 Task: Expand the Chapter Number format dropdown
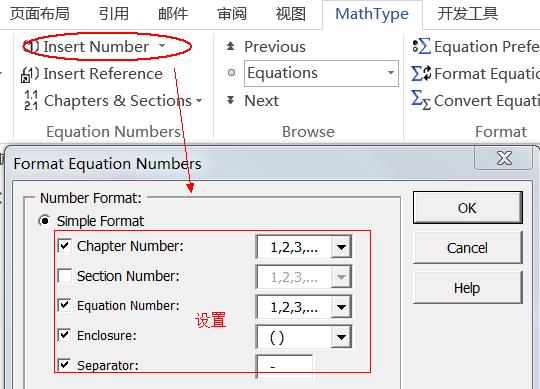tap(341, 247)
